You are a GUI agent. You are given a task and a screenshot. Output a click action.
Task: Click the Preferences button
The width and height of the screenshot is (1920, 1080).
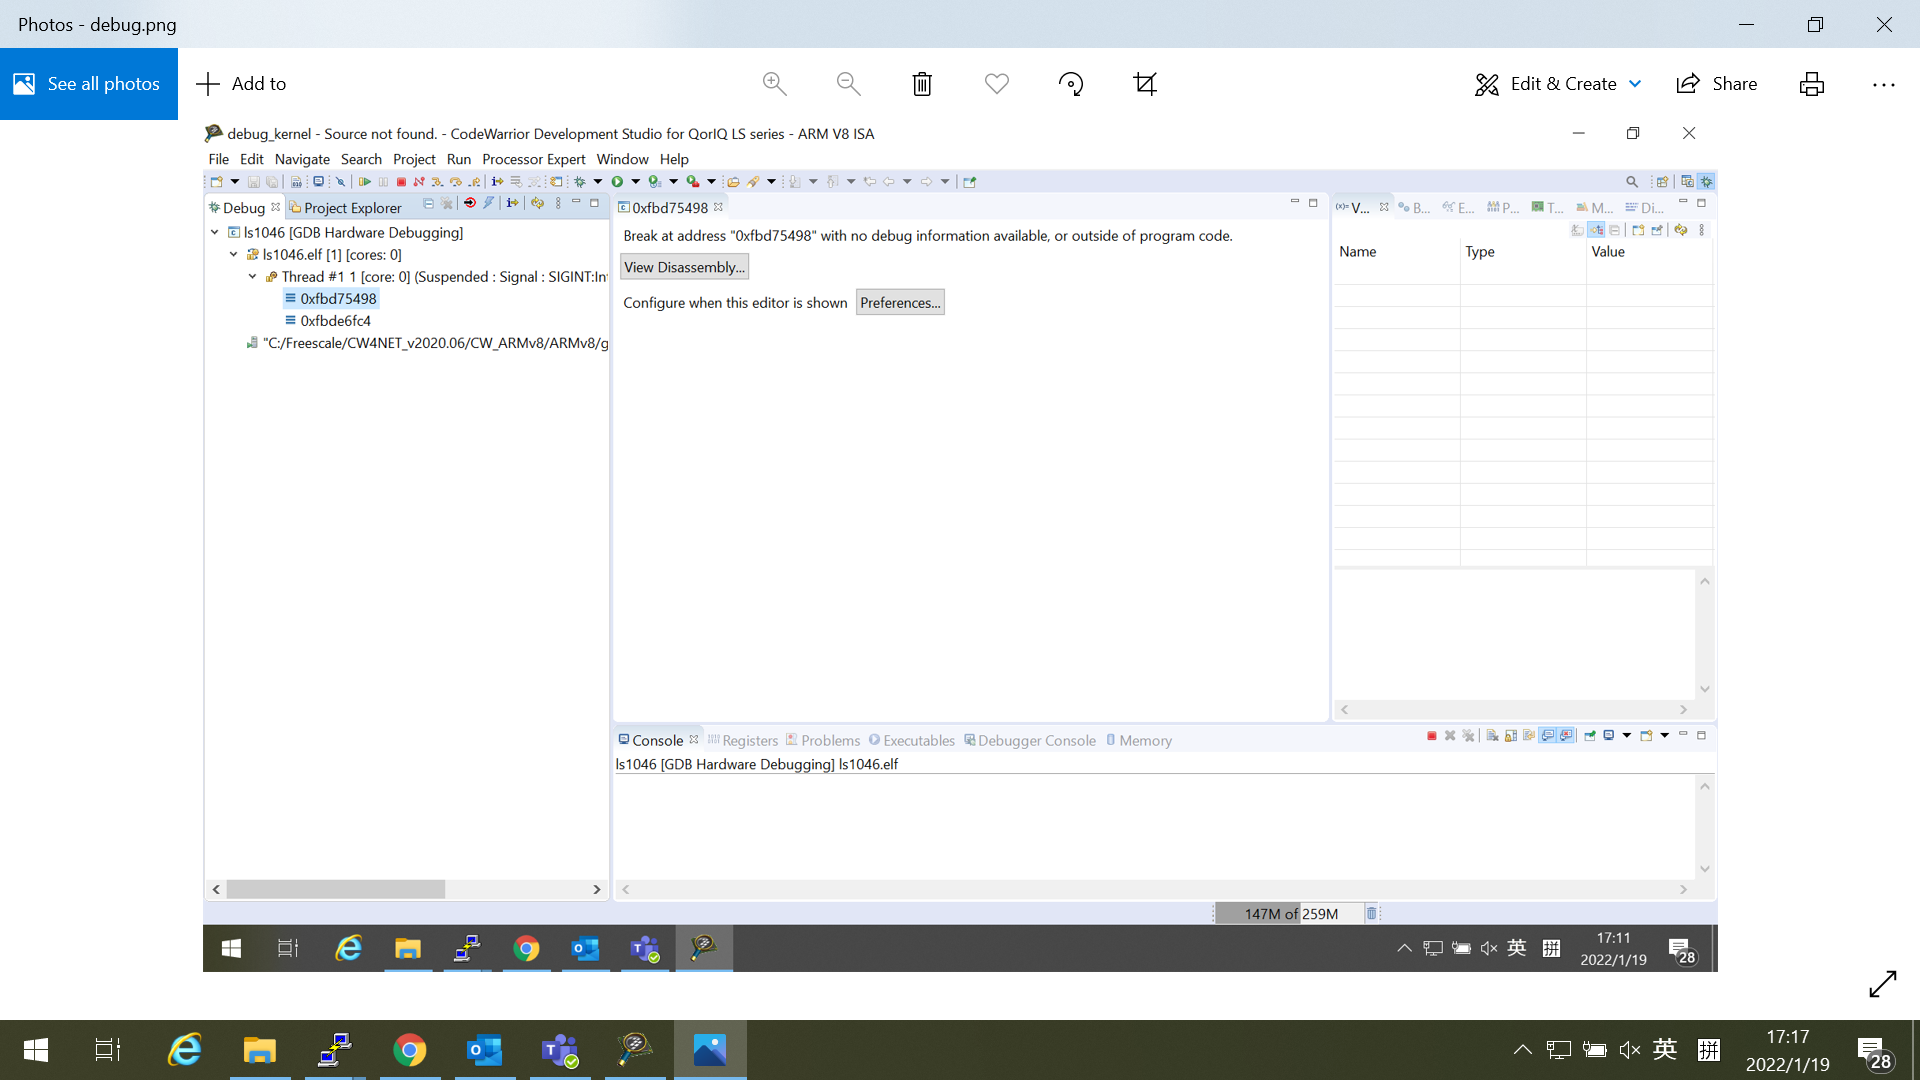(x=899, y=302)
